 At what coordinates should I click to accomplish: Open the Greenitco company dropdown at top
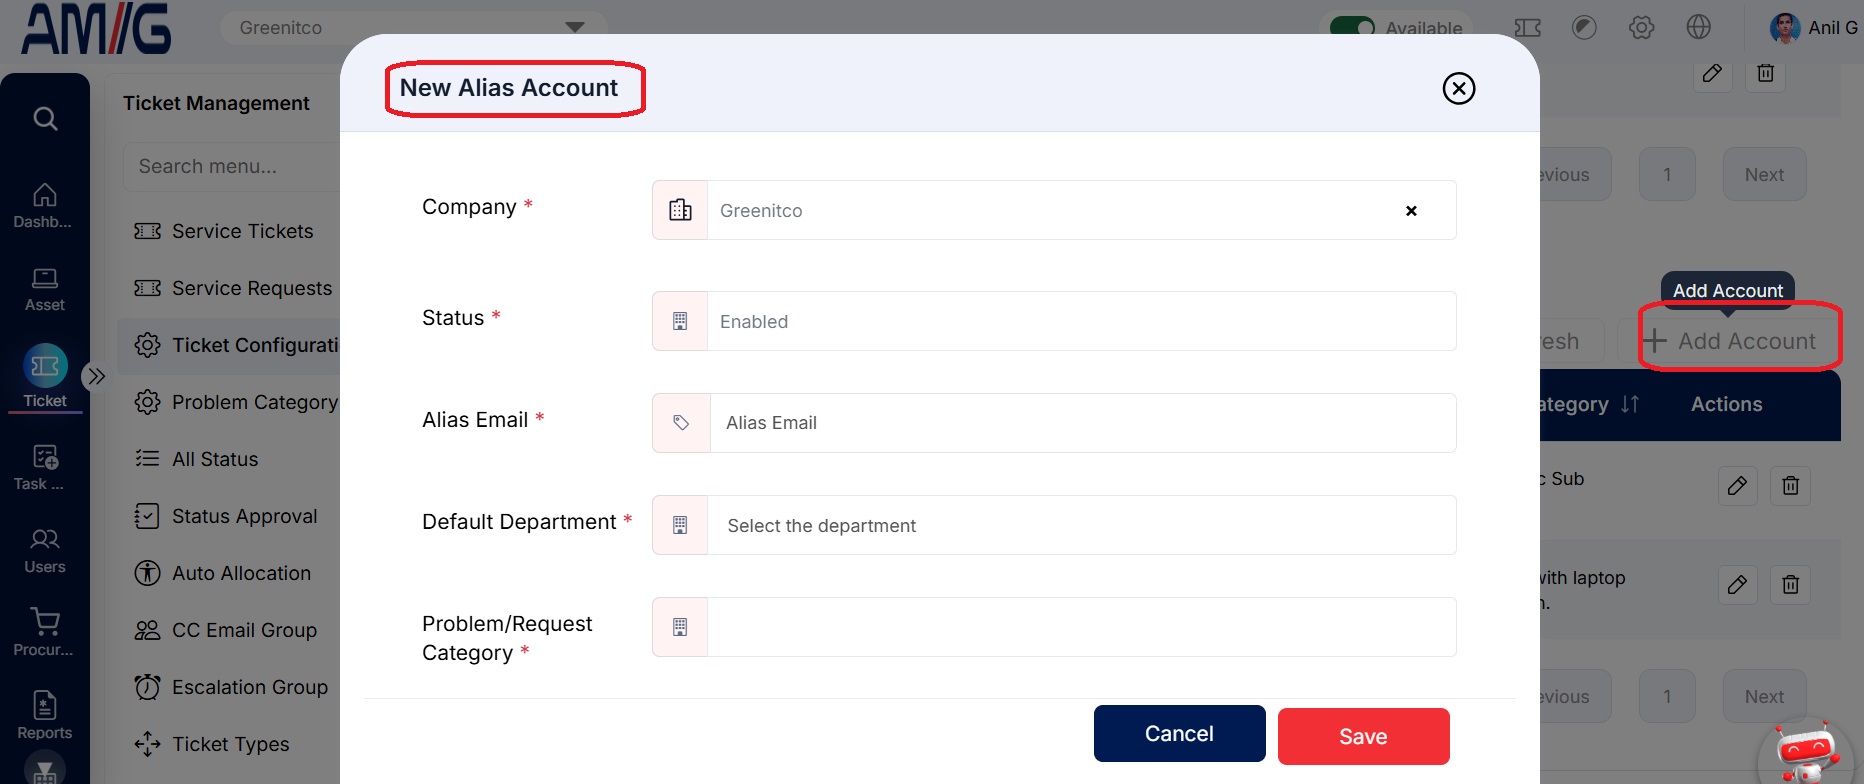coord(413,27)
